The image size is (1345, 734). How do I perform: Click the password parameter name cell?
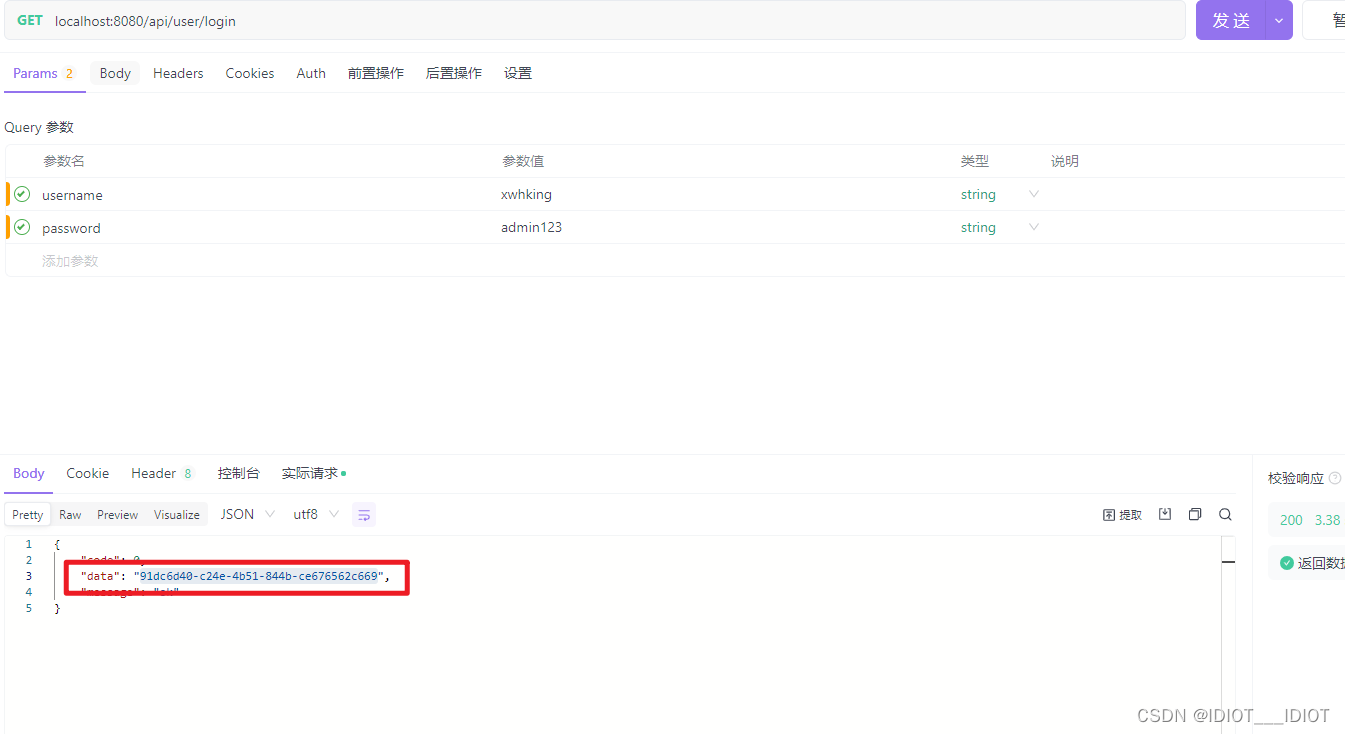[71, 228]
